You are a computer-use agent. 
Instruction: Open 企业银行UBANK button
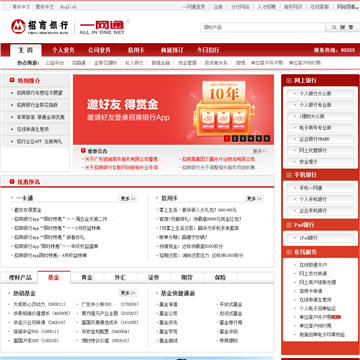click(x=320, y=139)
